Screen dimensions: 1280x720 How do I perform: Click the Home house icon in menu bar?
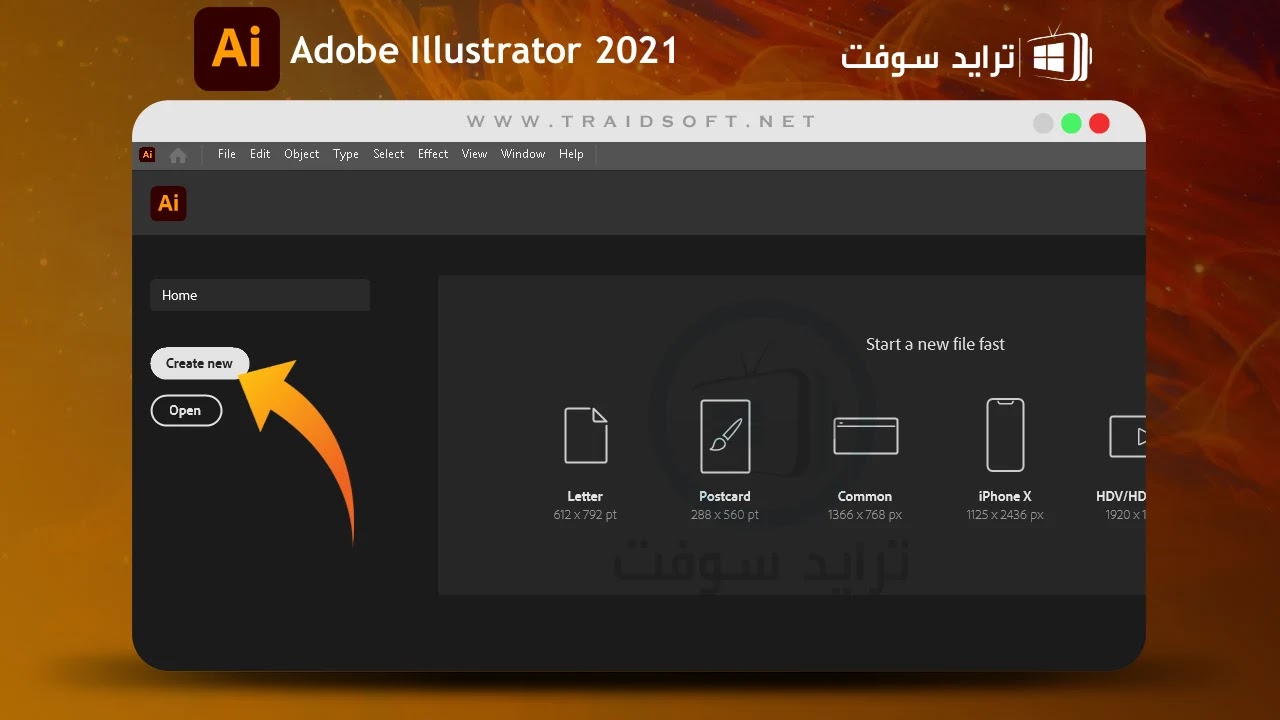pyautogui.click(x=178, y=155)
